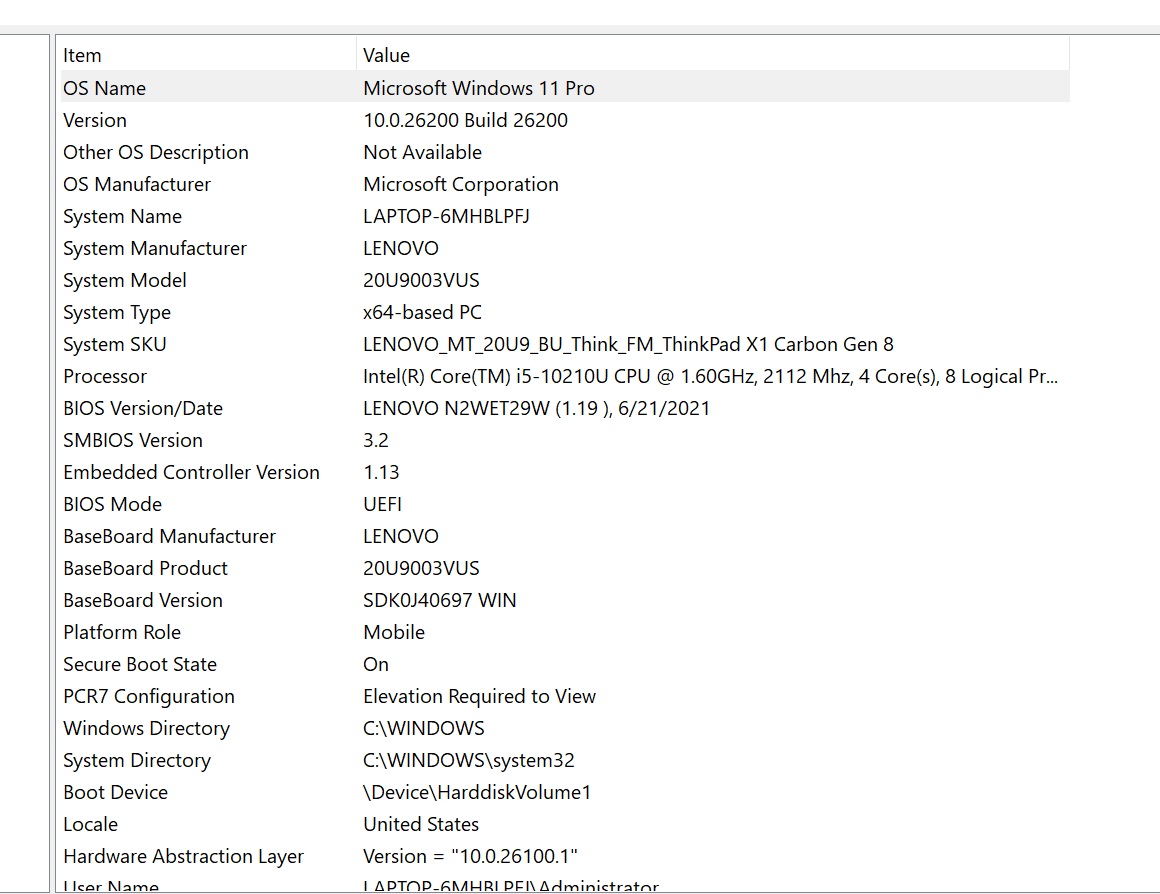Select the Locale row
Screen dimensions: 1160x894
(x=564, y=824)
